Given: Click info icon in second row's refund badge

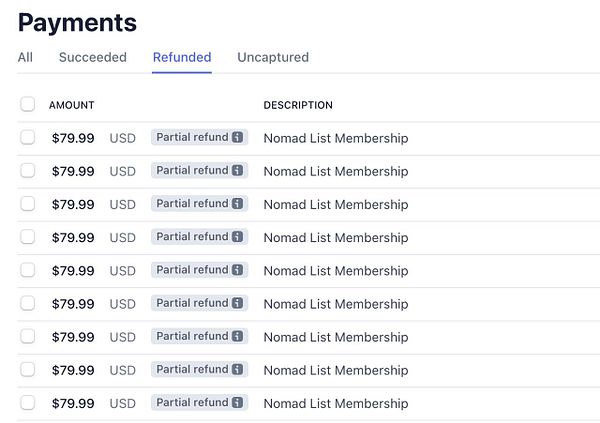Looking at the screenshot, I should [x=237, y=171].
